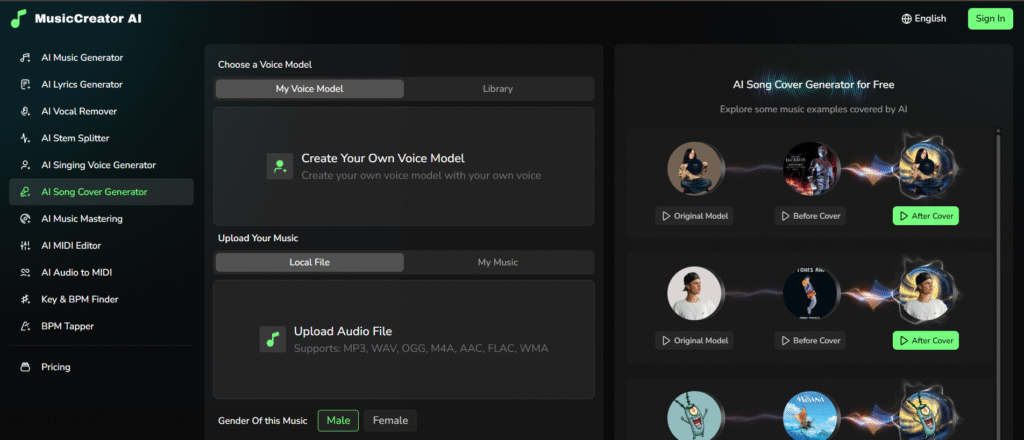
Task: Select the Local File tab
Action: pyautogui.click(x=310, y=262)
